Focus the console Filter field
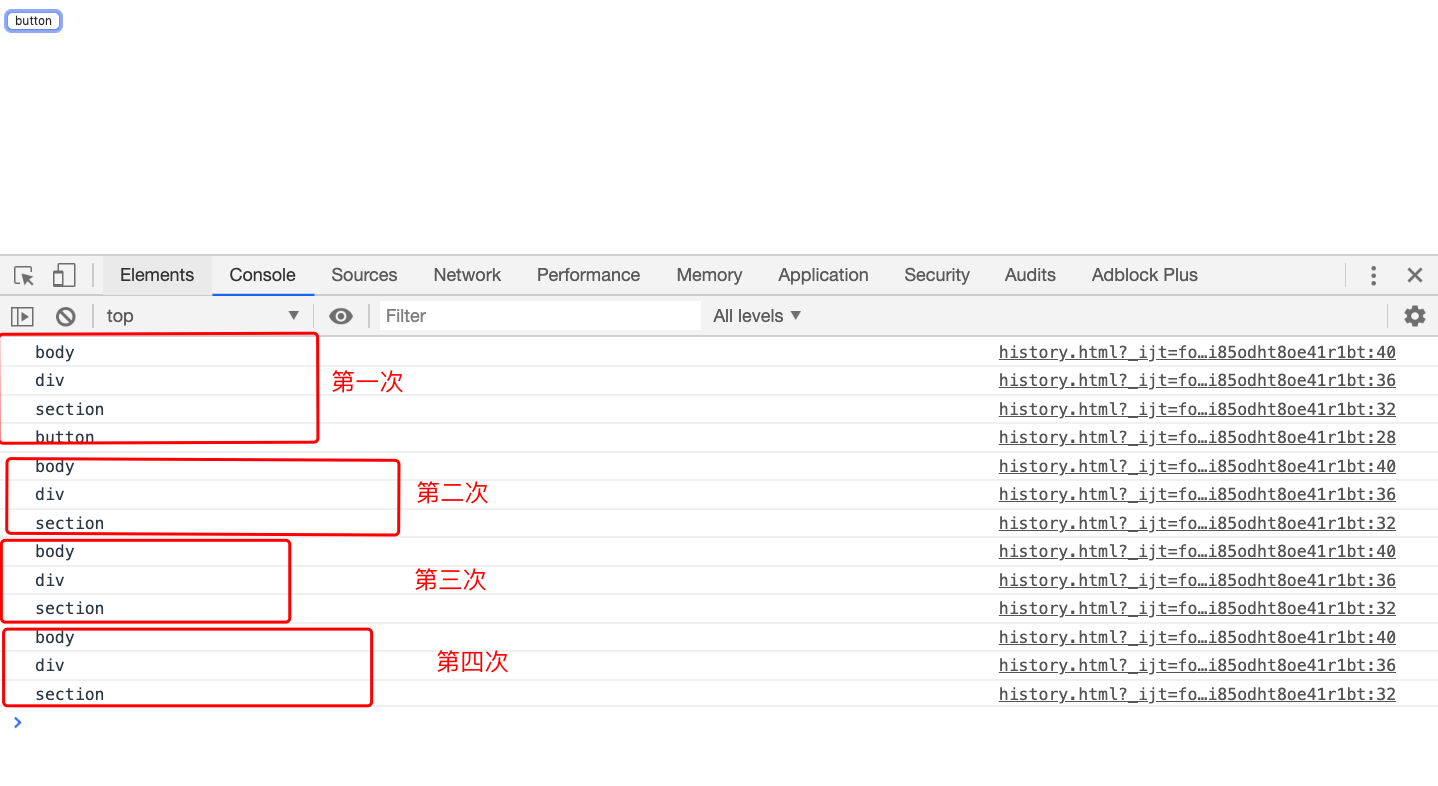This screenshot has width=1438, height=786. pos(541,316)
